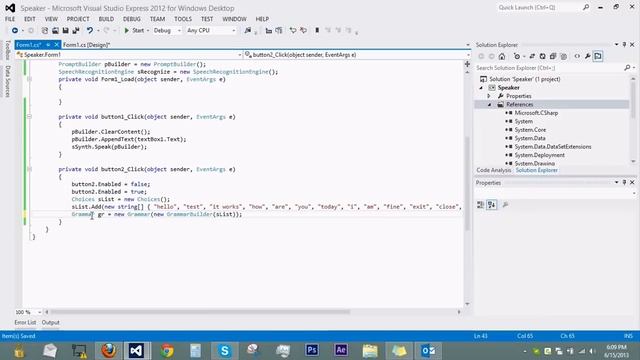Switch to the Form1.cs [Design] tab
Screen dimensions: 640x360
(87, 45)
